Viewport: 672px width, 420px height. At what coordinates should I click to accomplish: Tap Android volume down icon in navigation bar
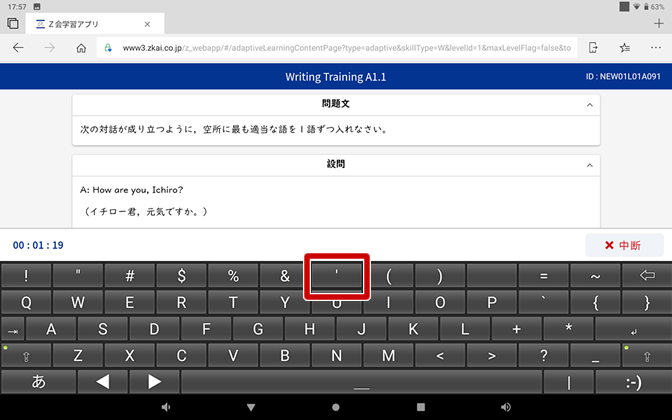(x=166, y=407)
